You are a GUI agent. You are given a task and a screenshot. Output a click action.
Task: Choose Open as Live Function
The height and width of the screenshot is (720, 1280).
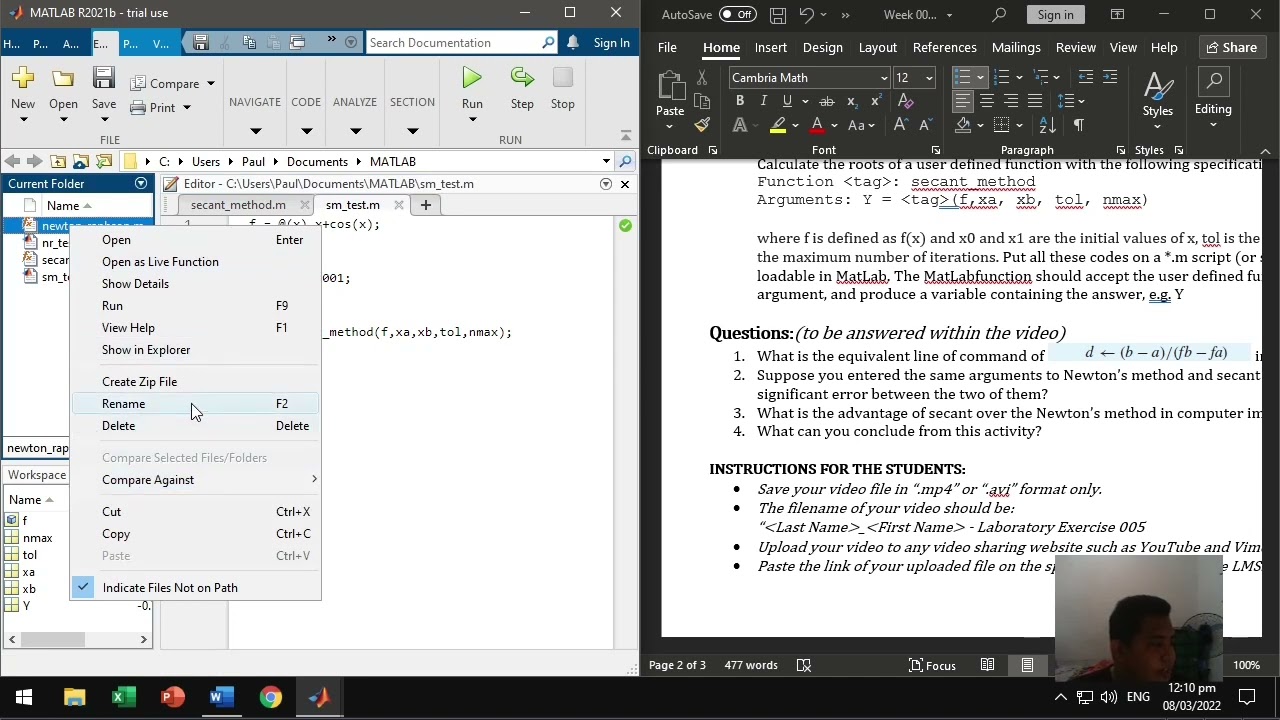196,261
